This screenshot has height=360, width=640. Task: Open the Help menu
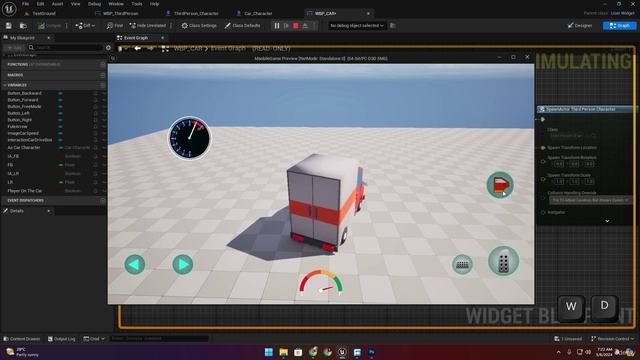154,4
